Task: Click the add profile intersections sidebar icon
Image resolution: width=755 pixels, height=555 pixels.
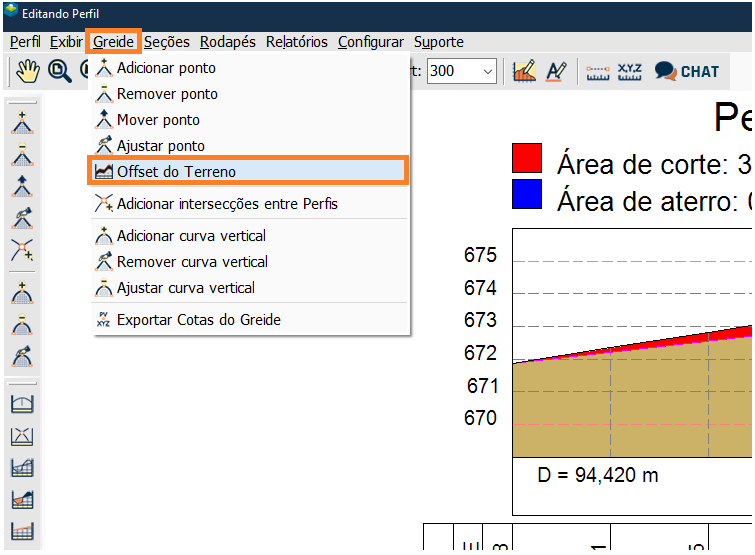Action: 22,250
